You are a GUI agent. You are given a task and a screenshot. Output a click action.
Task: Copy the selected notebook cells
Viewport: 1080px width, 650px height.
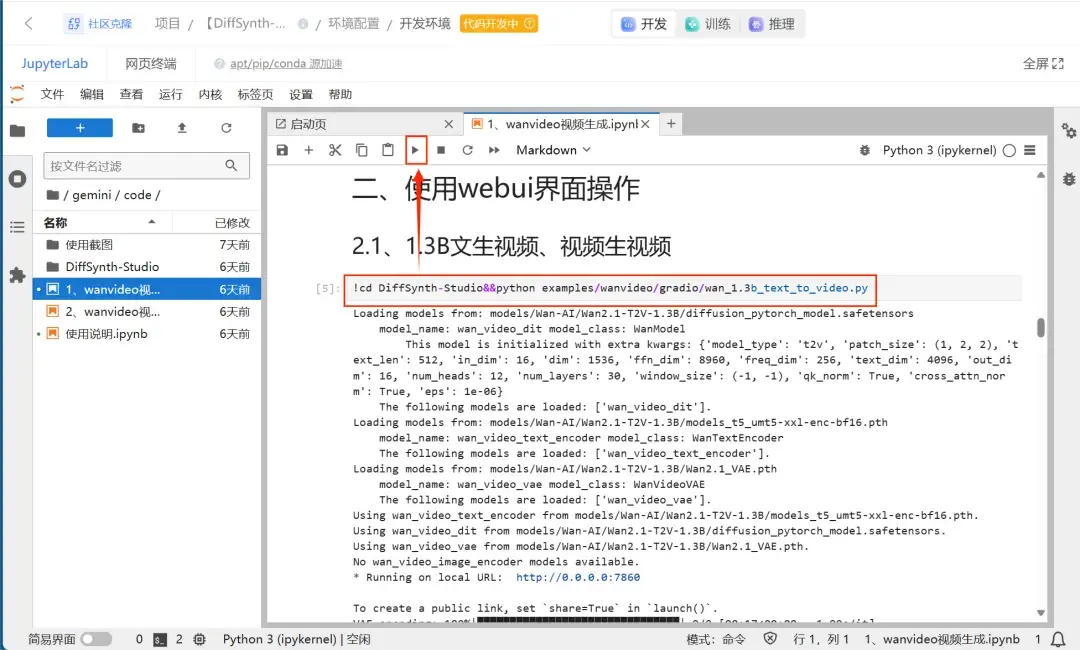[360, 150]
